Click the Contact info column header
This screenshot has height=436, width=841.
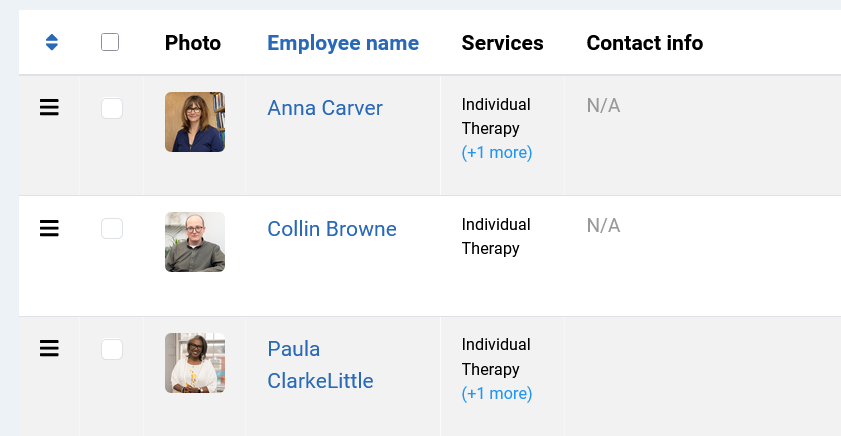[644, 43]
